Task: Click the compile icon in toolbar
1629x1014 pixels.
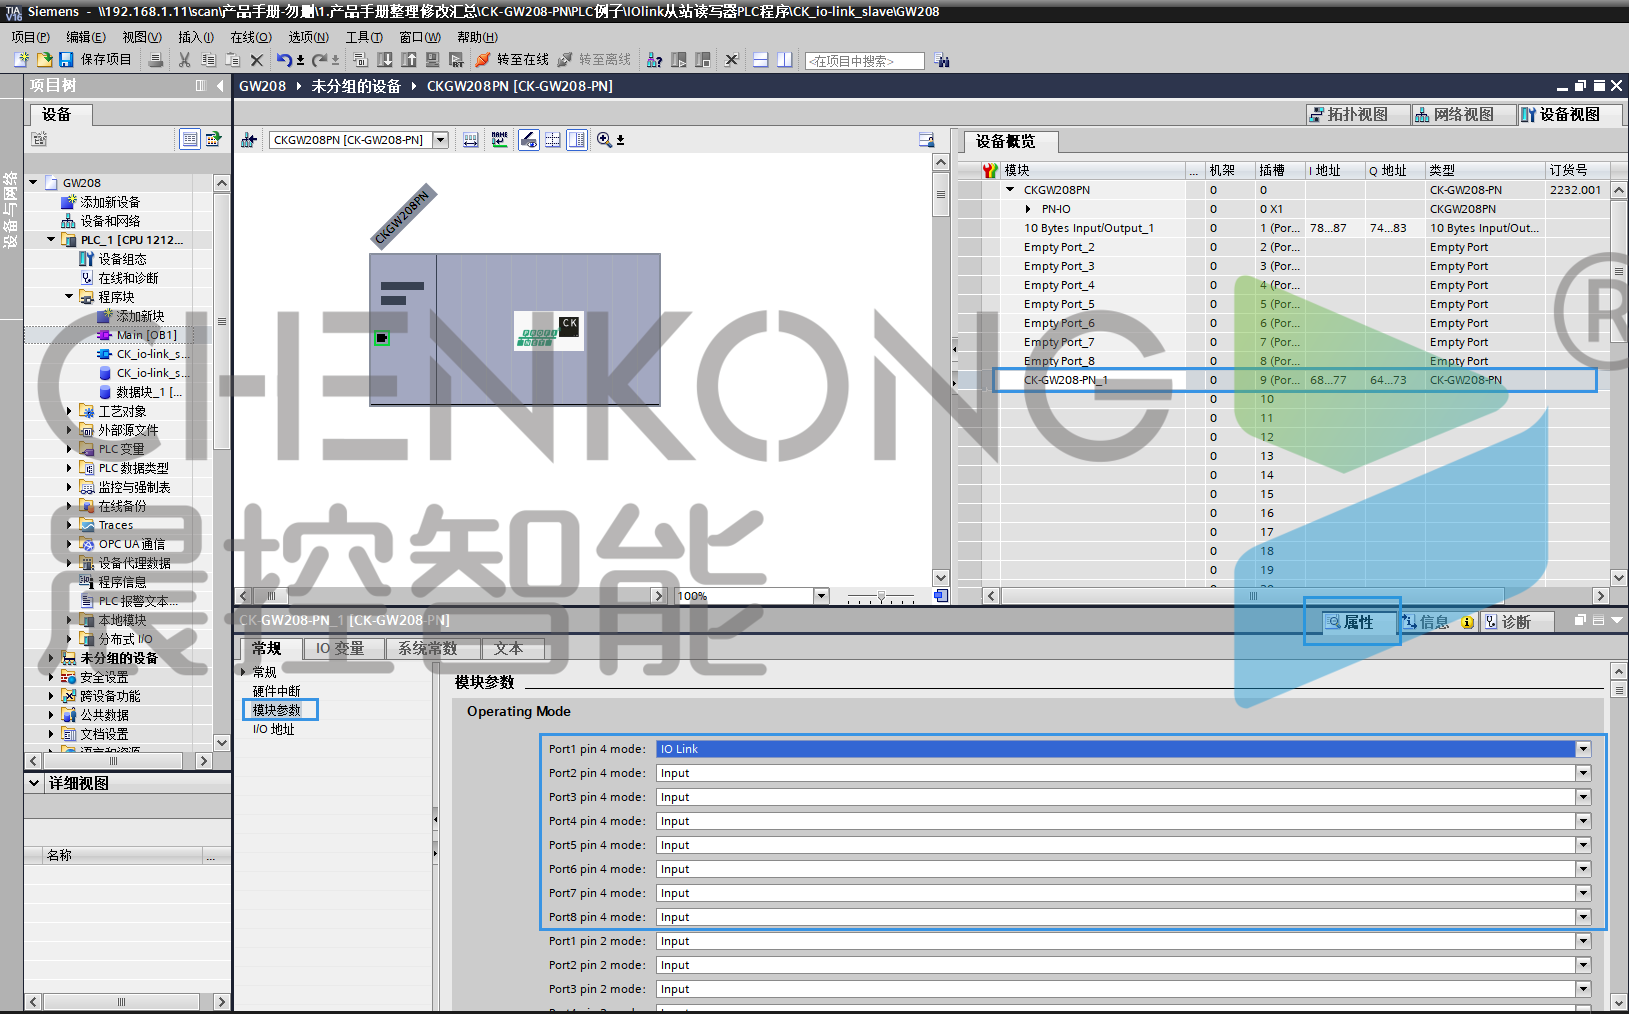Action: pos(361,60)
